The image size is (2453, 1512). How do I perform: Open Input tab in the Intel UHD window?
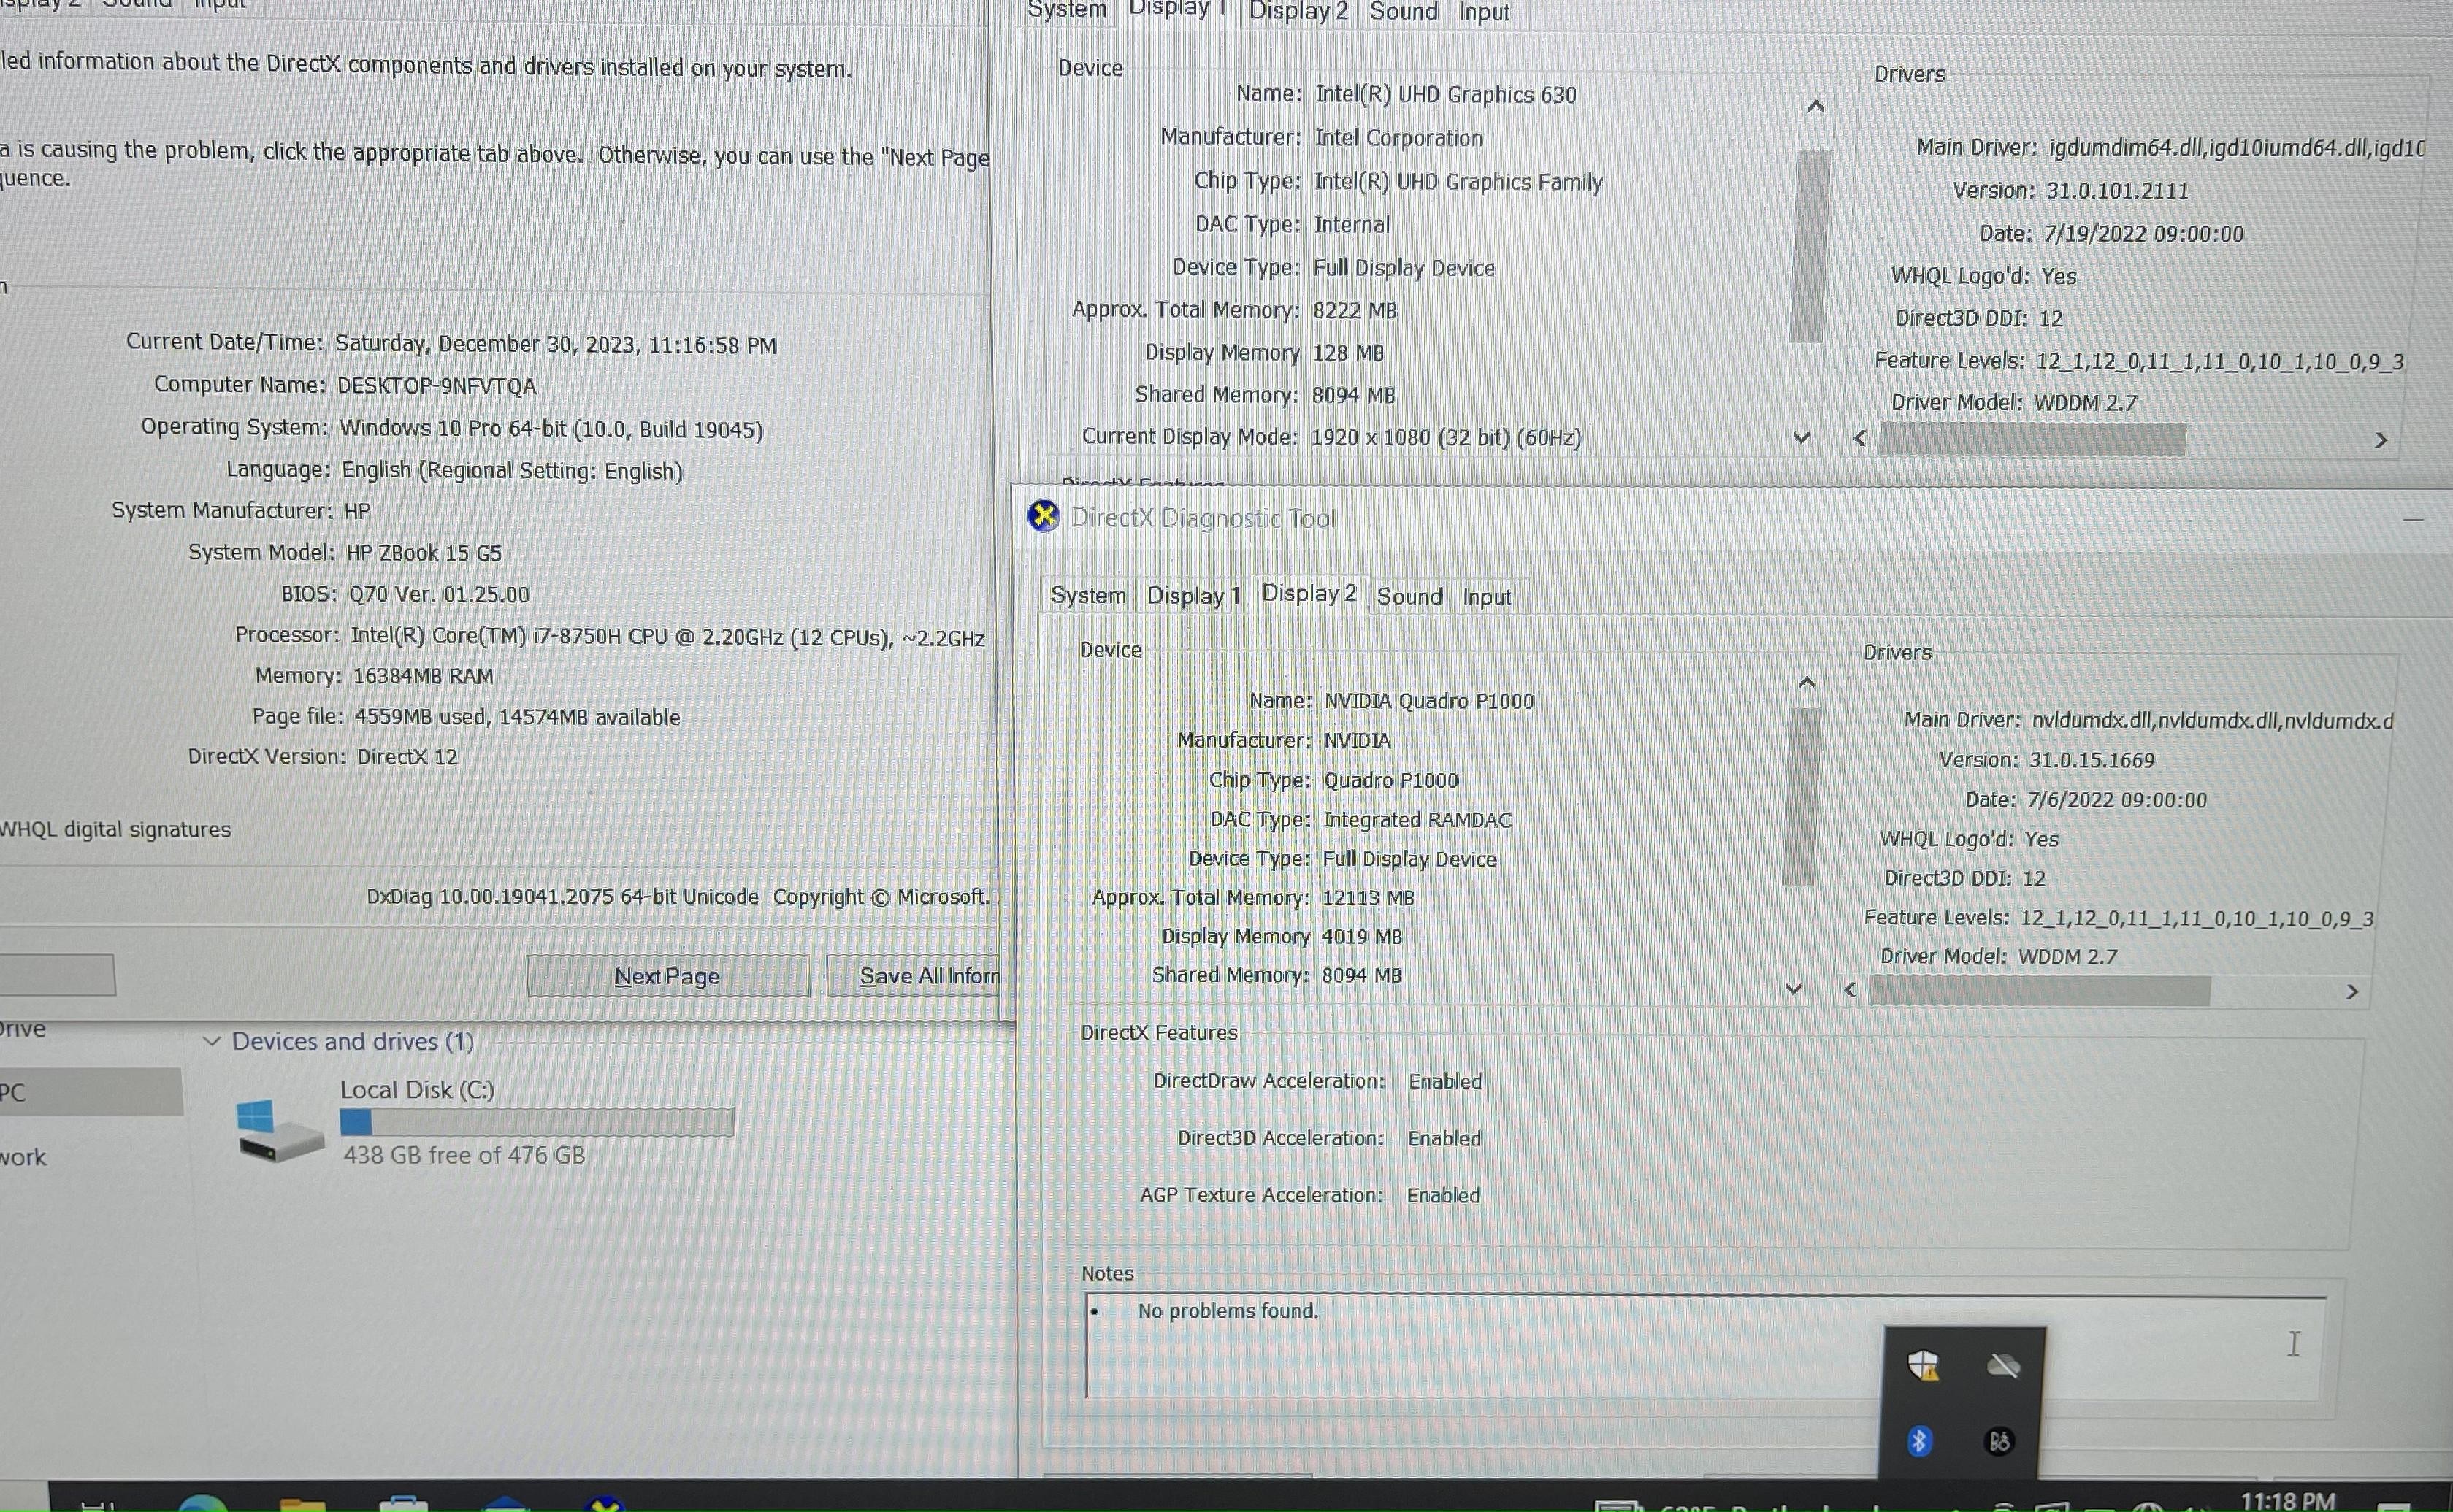1484,13
